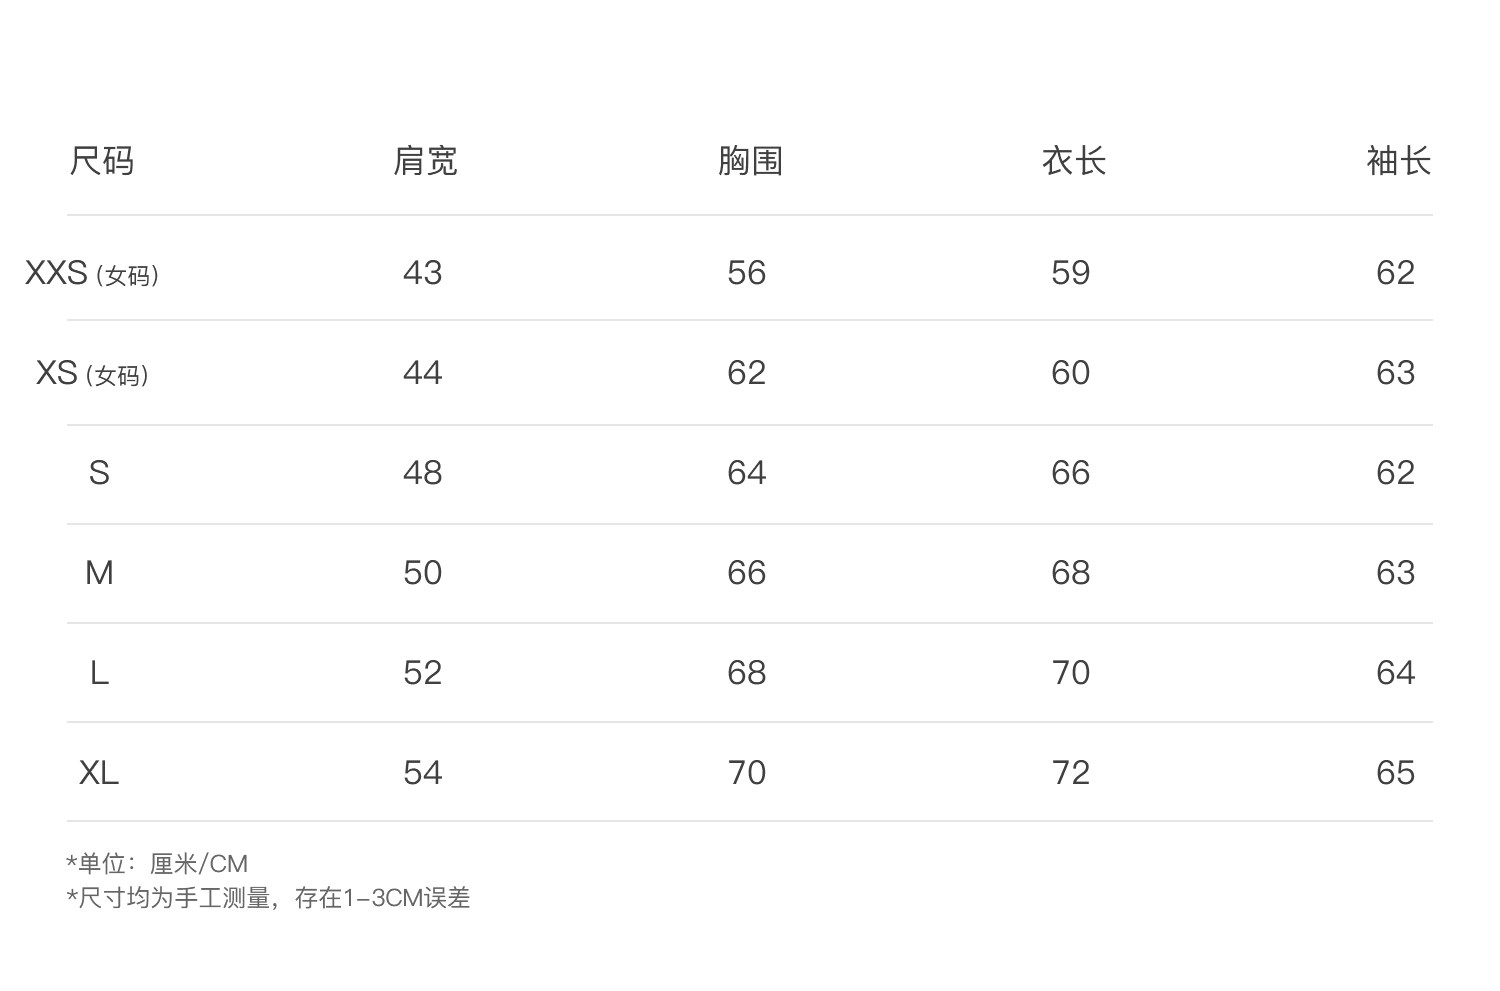Select garment length 66 in S row
Screen dimensions: 1500x991
coord(1070,473)
